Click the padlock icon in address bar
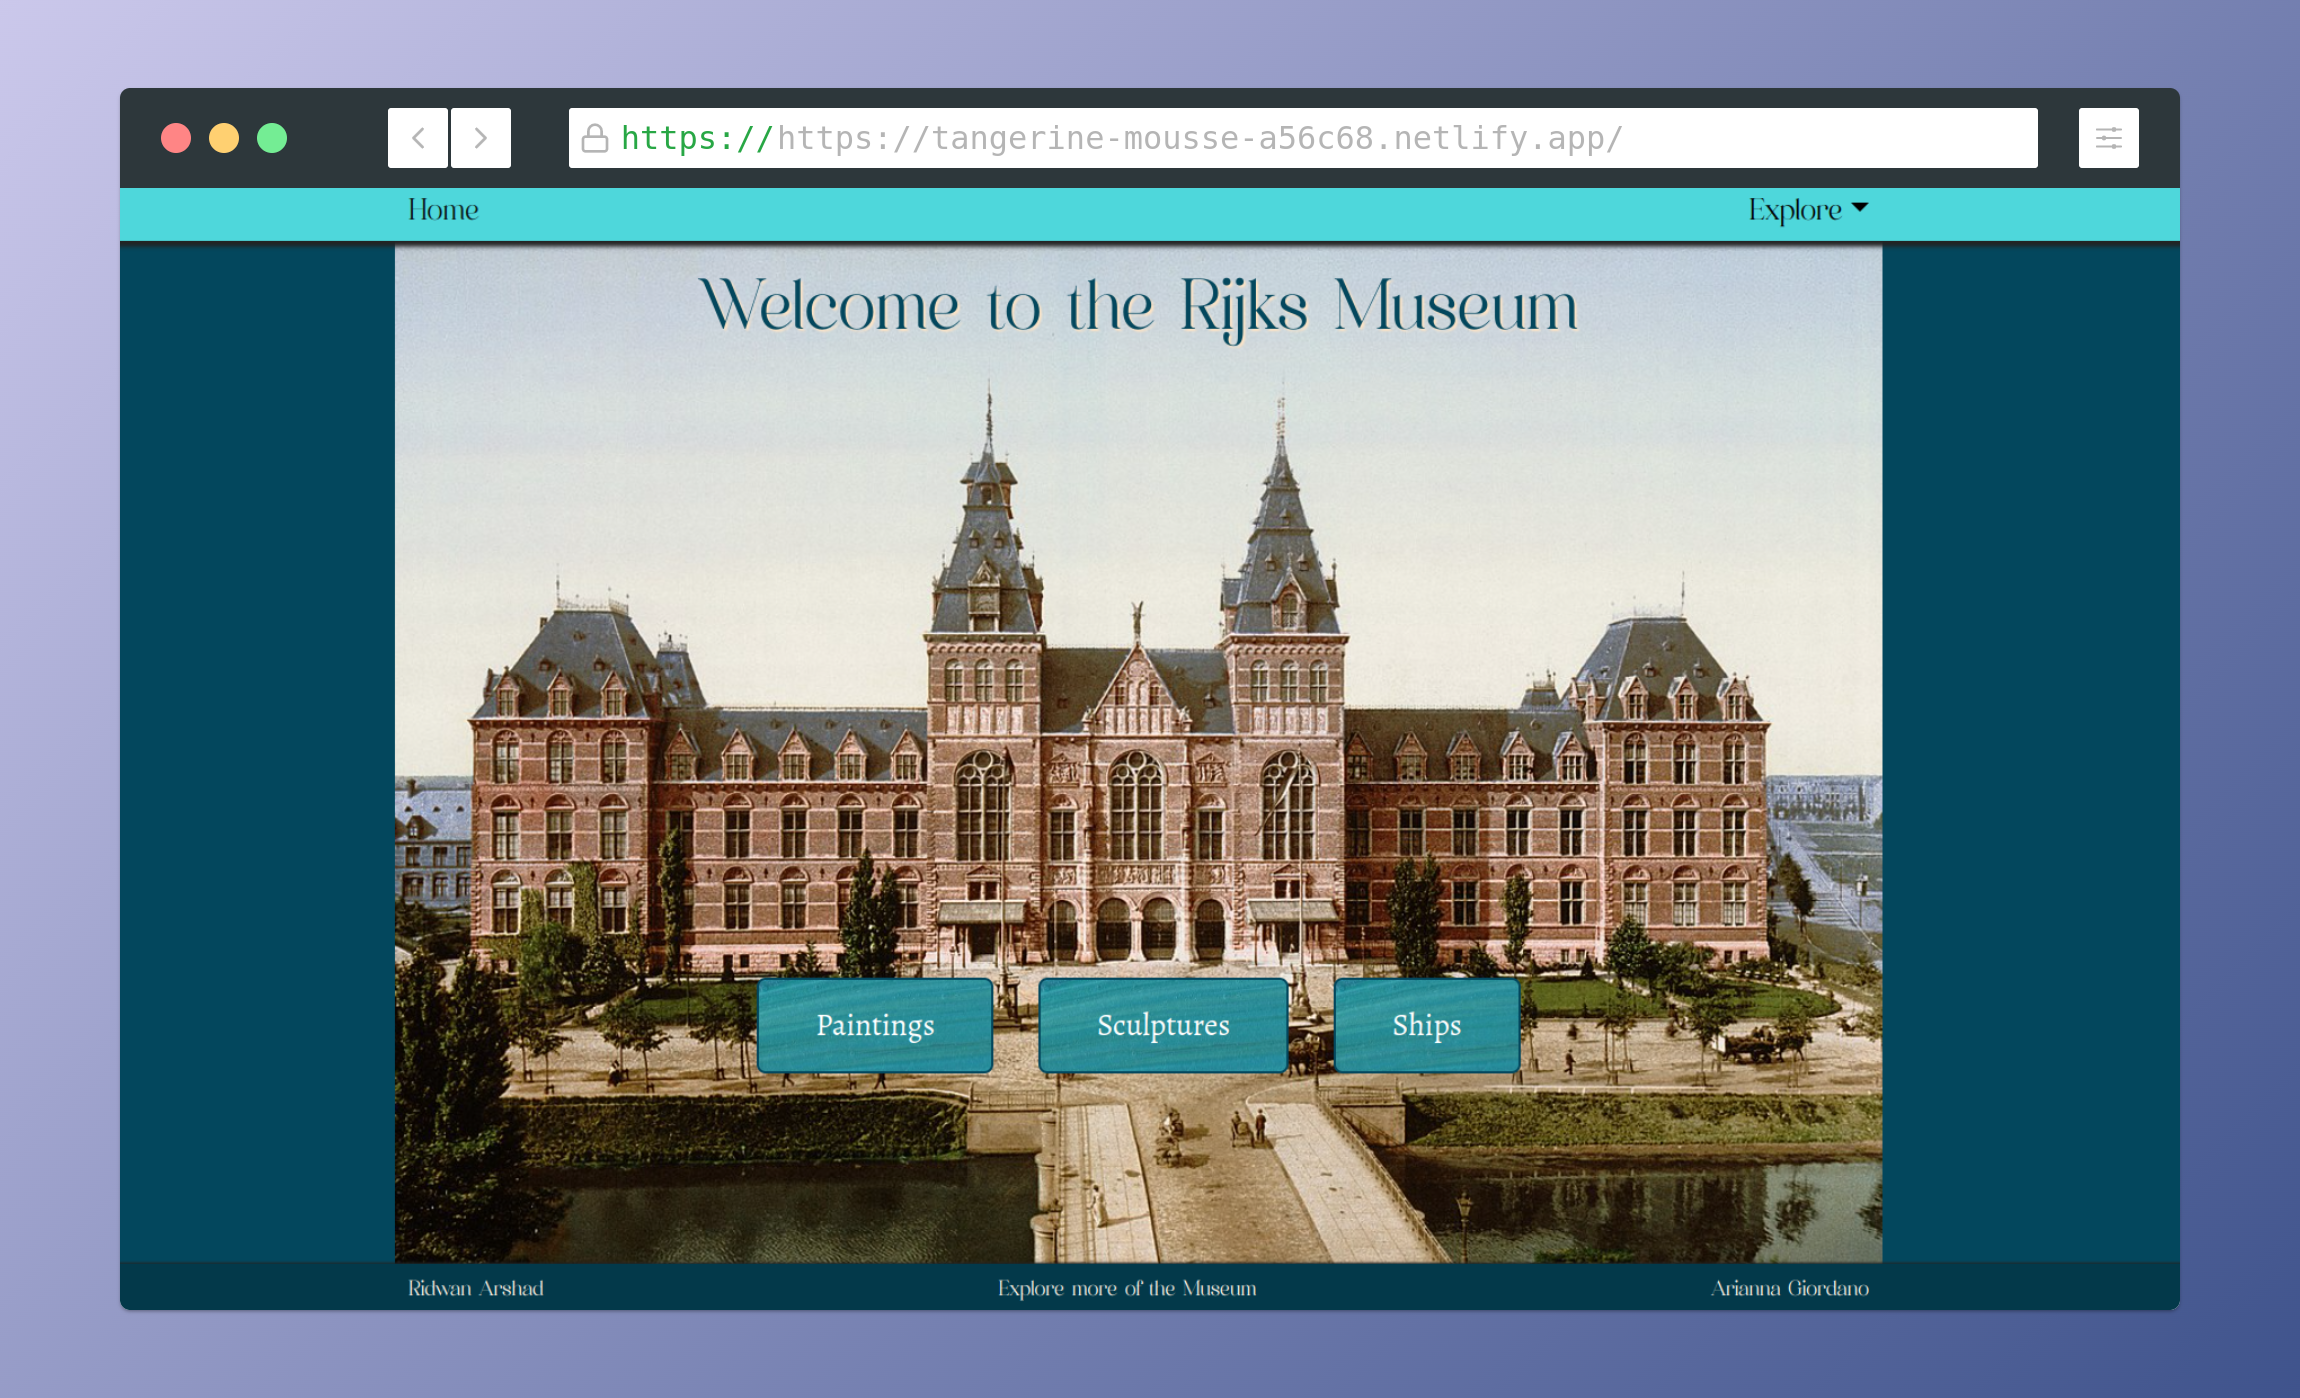Screen dimensions: 2300x1398 595,138
